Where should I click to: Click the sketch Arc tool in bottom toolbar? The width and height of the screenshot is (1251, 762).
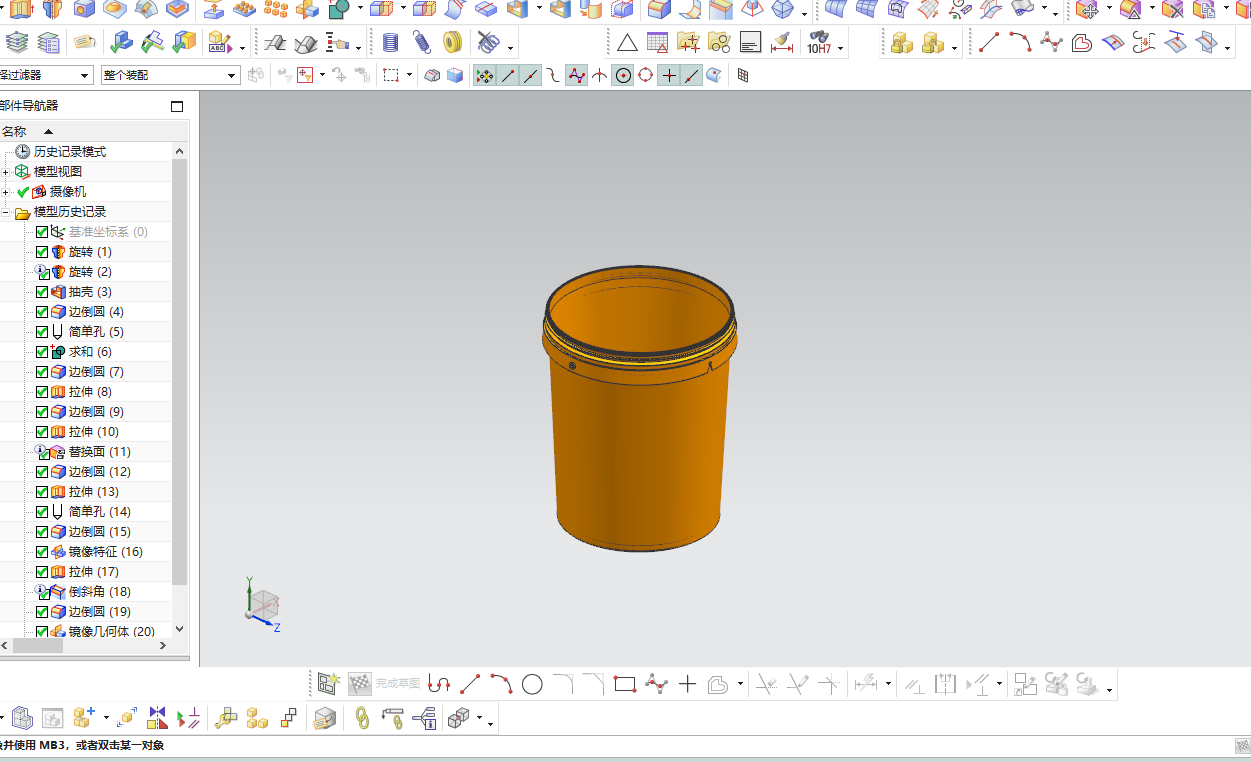(x=501, y=684)
